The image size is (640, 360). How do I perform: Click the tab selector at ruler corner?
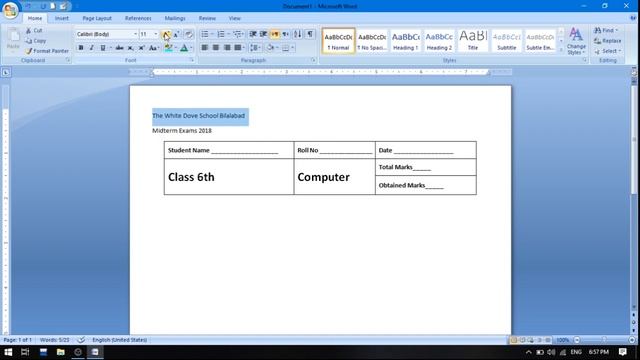coord(6,73)
